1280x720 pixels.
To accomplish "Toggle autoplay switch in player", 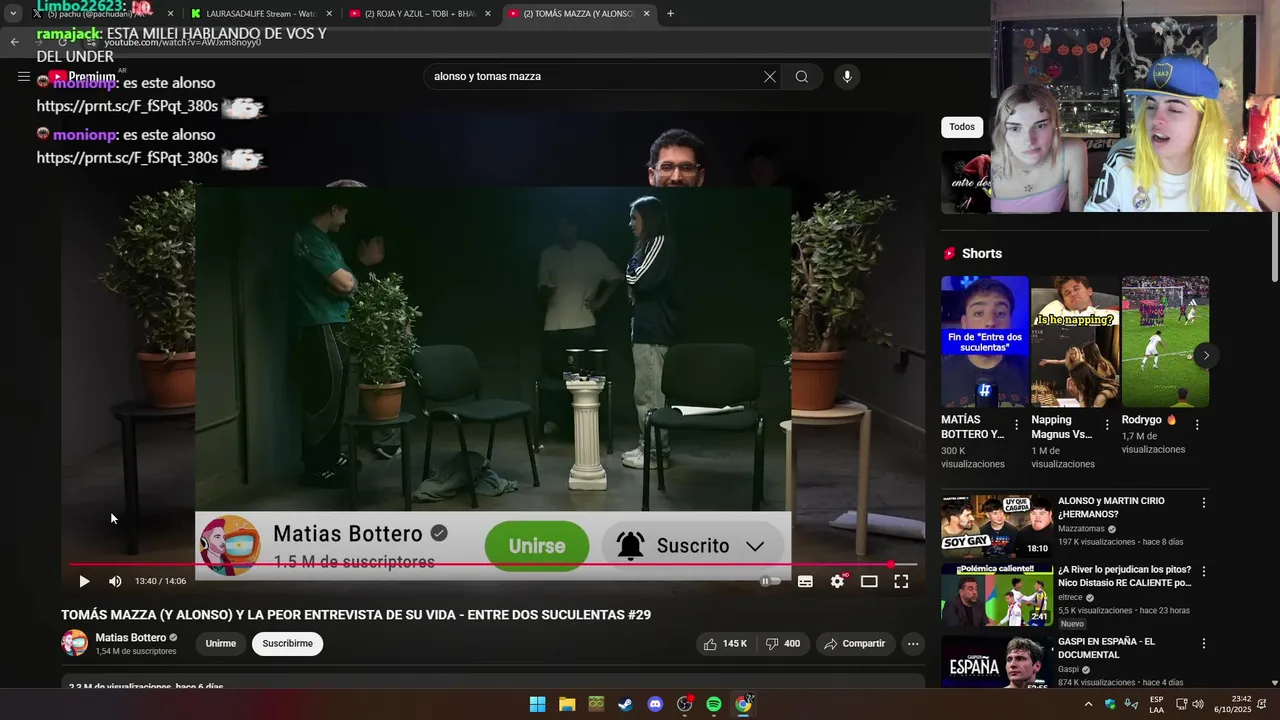I will click(769, 581).
